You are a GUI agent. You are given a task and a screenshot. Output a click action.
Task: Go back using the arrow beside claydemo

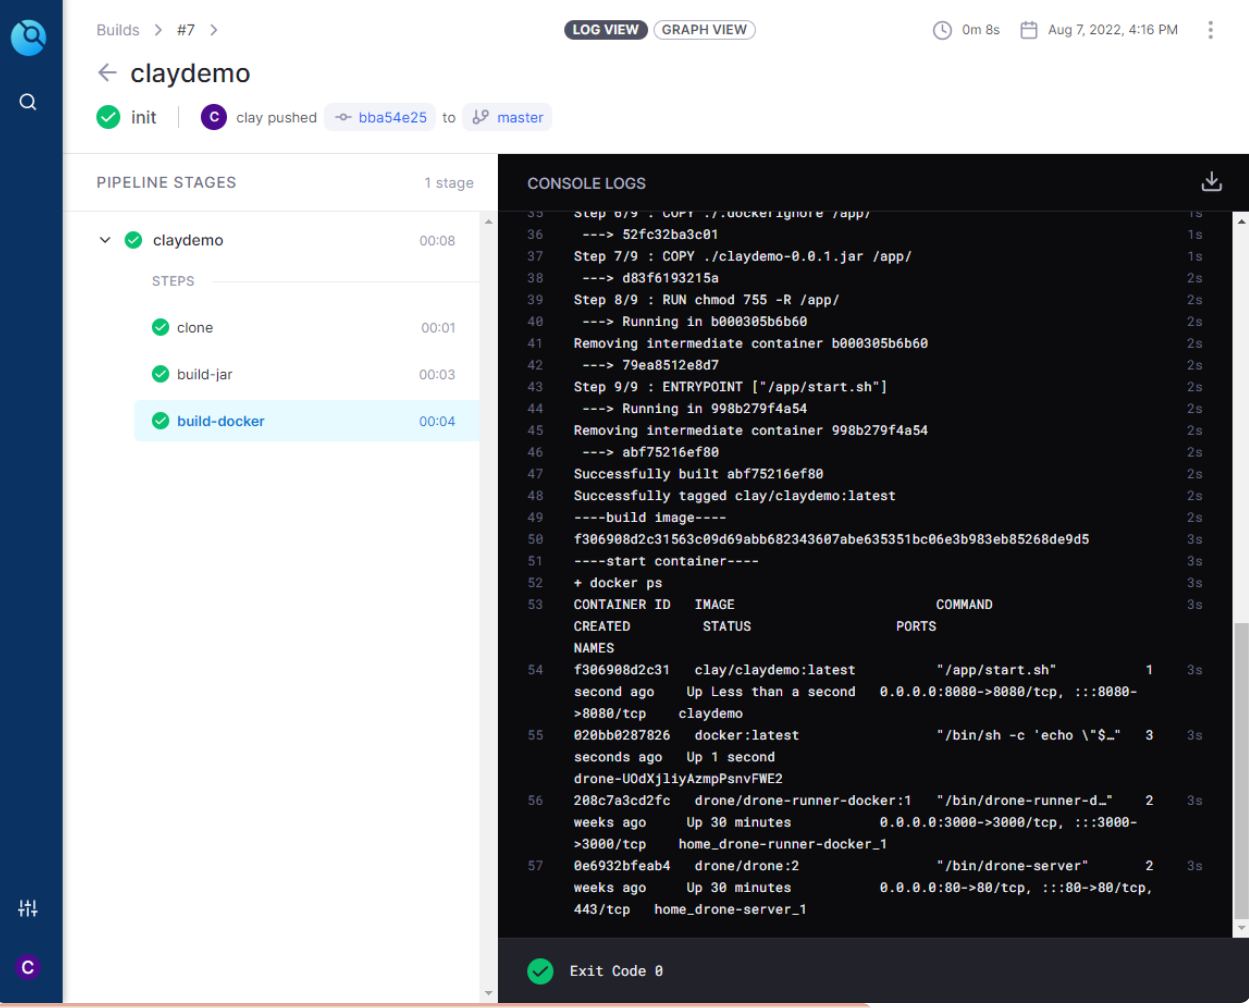[x=107, y=73]
